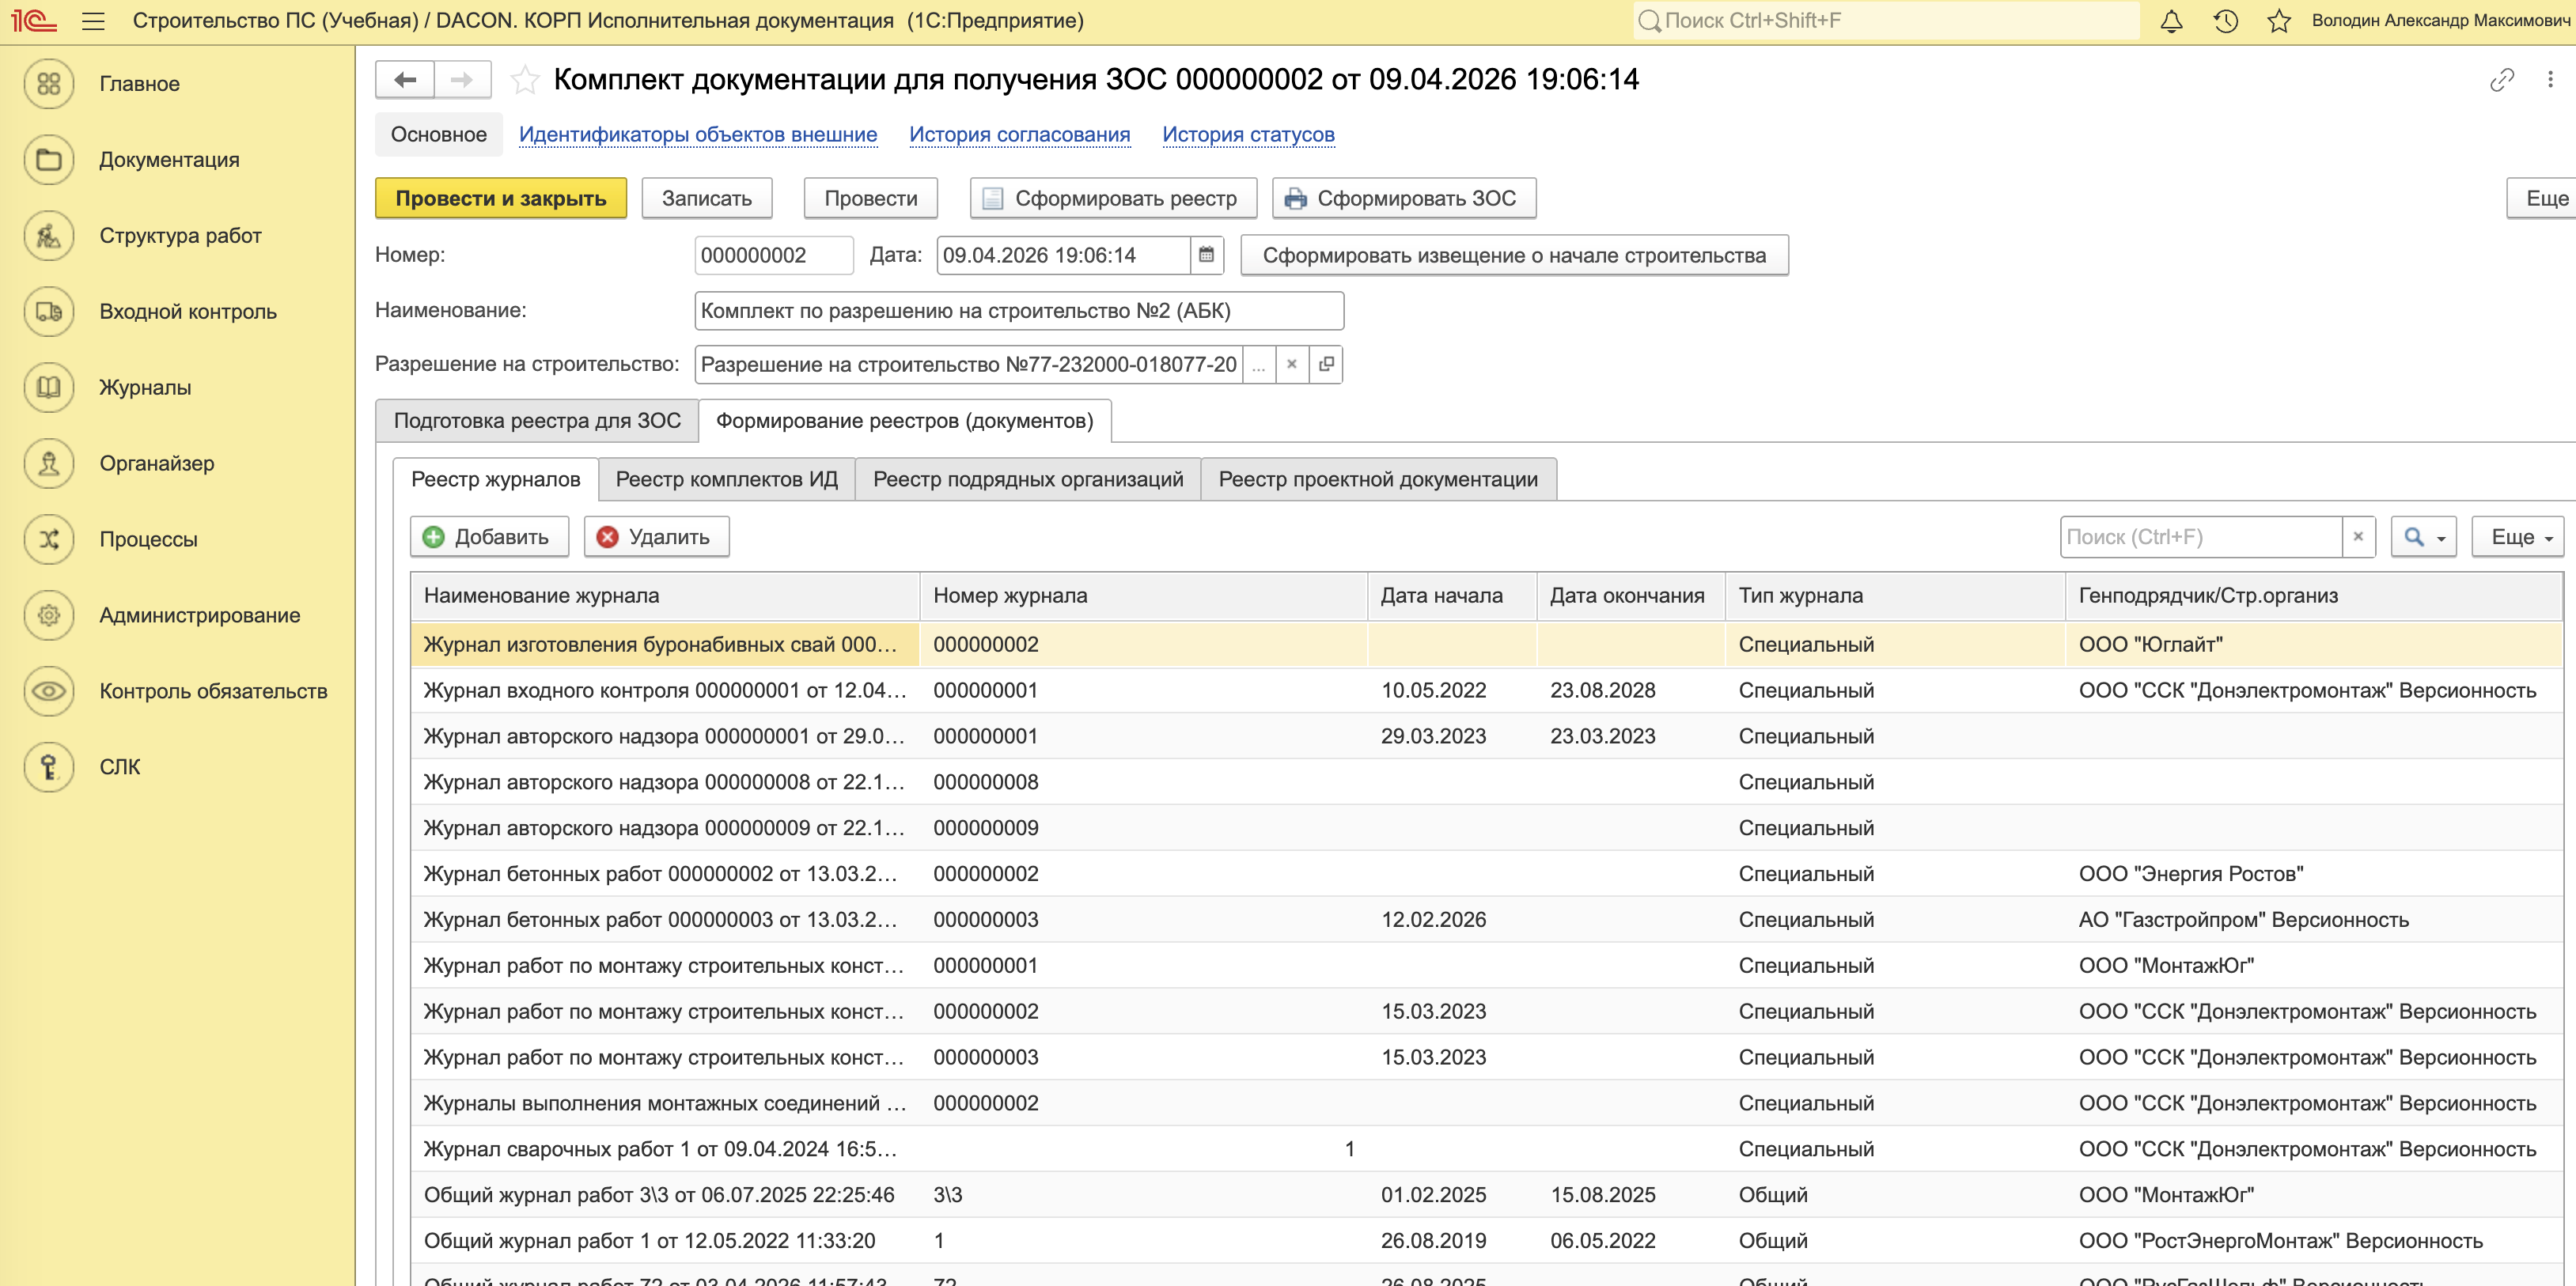Open linked Разрешение на строительство form
2576x1286 pixels.
[1326, 365]
